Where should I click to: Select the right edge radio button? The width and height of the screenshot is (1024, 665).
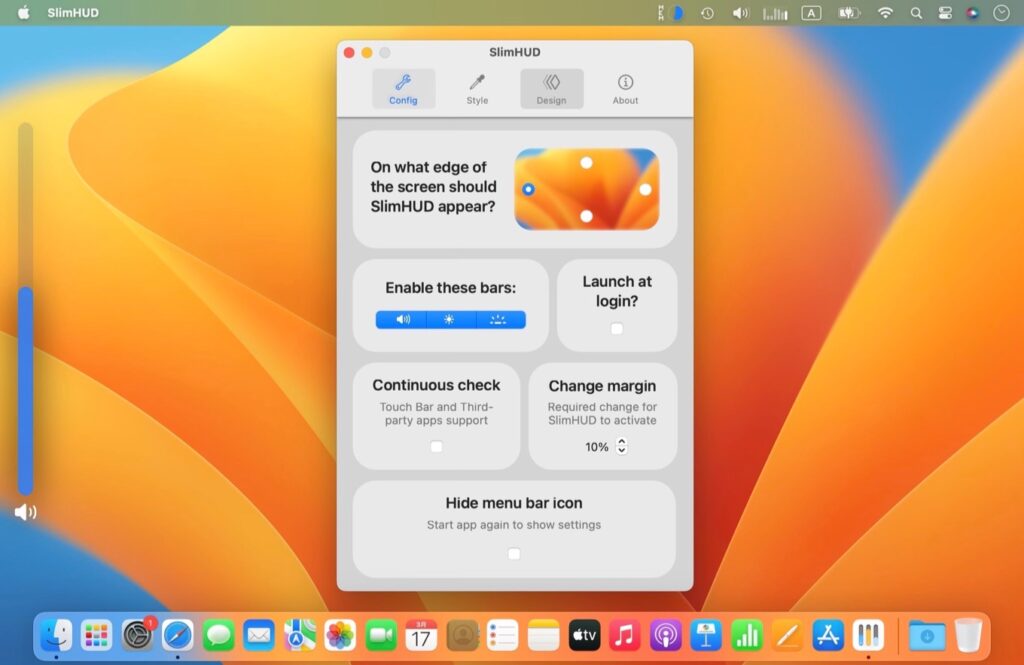tap(646, 188)
